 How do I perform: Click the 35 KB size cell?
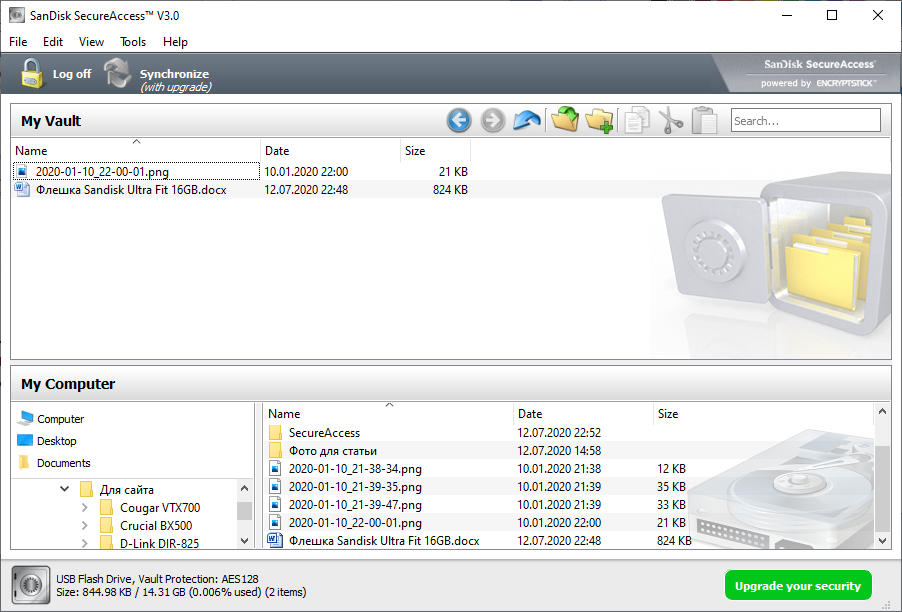[671, 487]
